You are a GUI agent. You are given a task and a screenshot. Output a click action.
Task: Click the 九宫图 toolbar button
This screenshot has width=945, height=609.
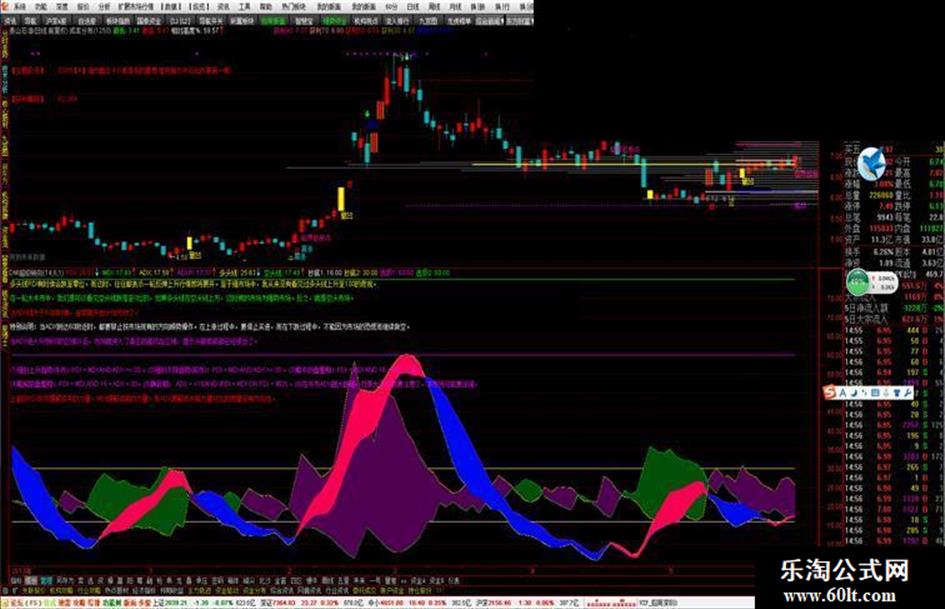427,21
